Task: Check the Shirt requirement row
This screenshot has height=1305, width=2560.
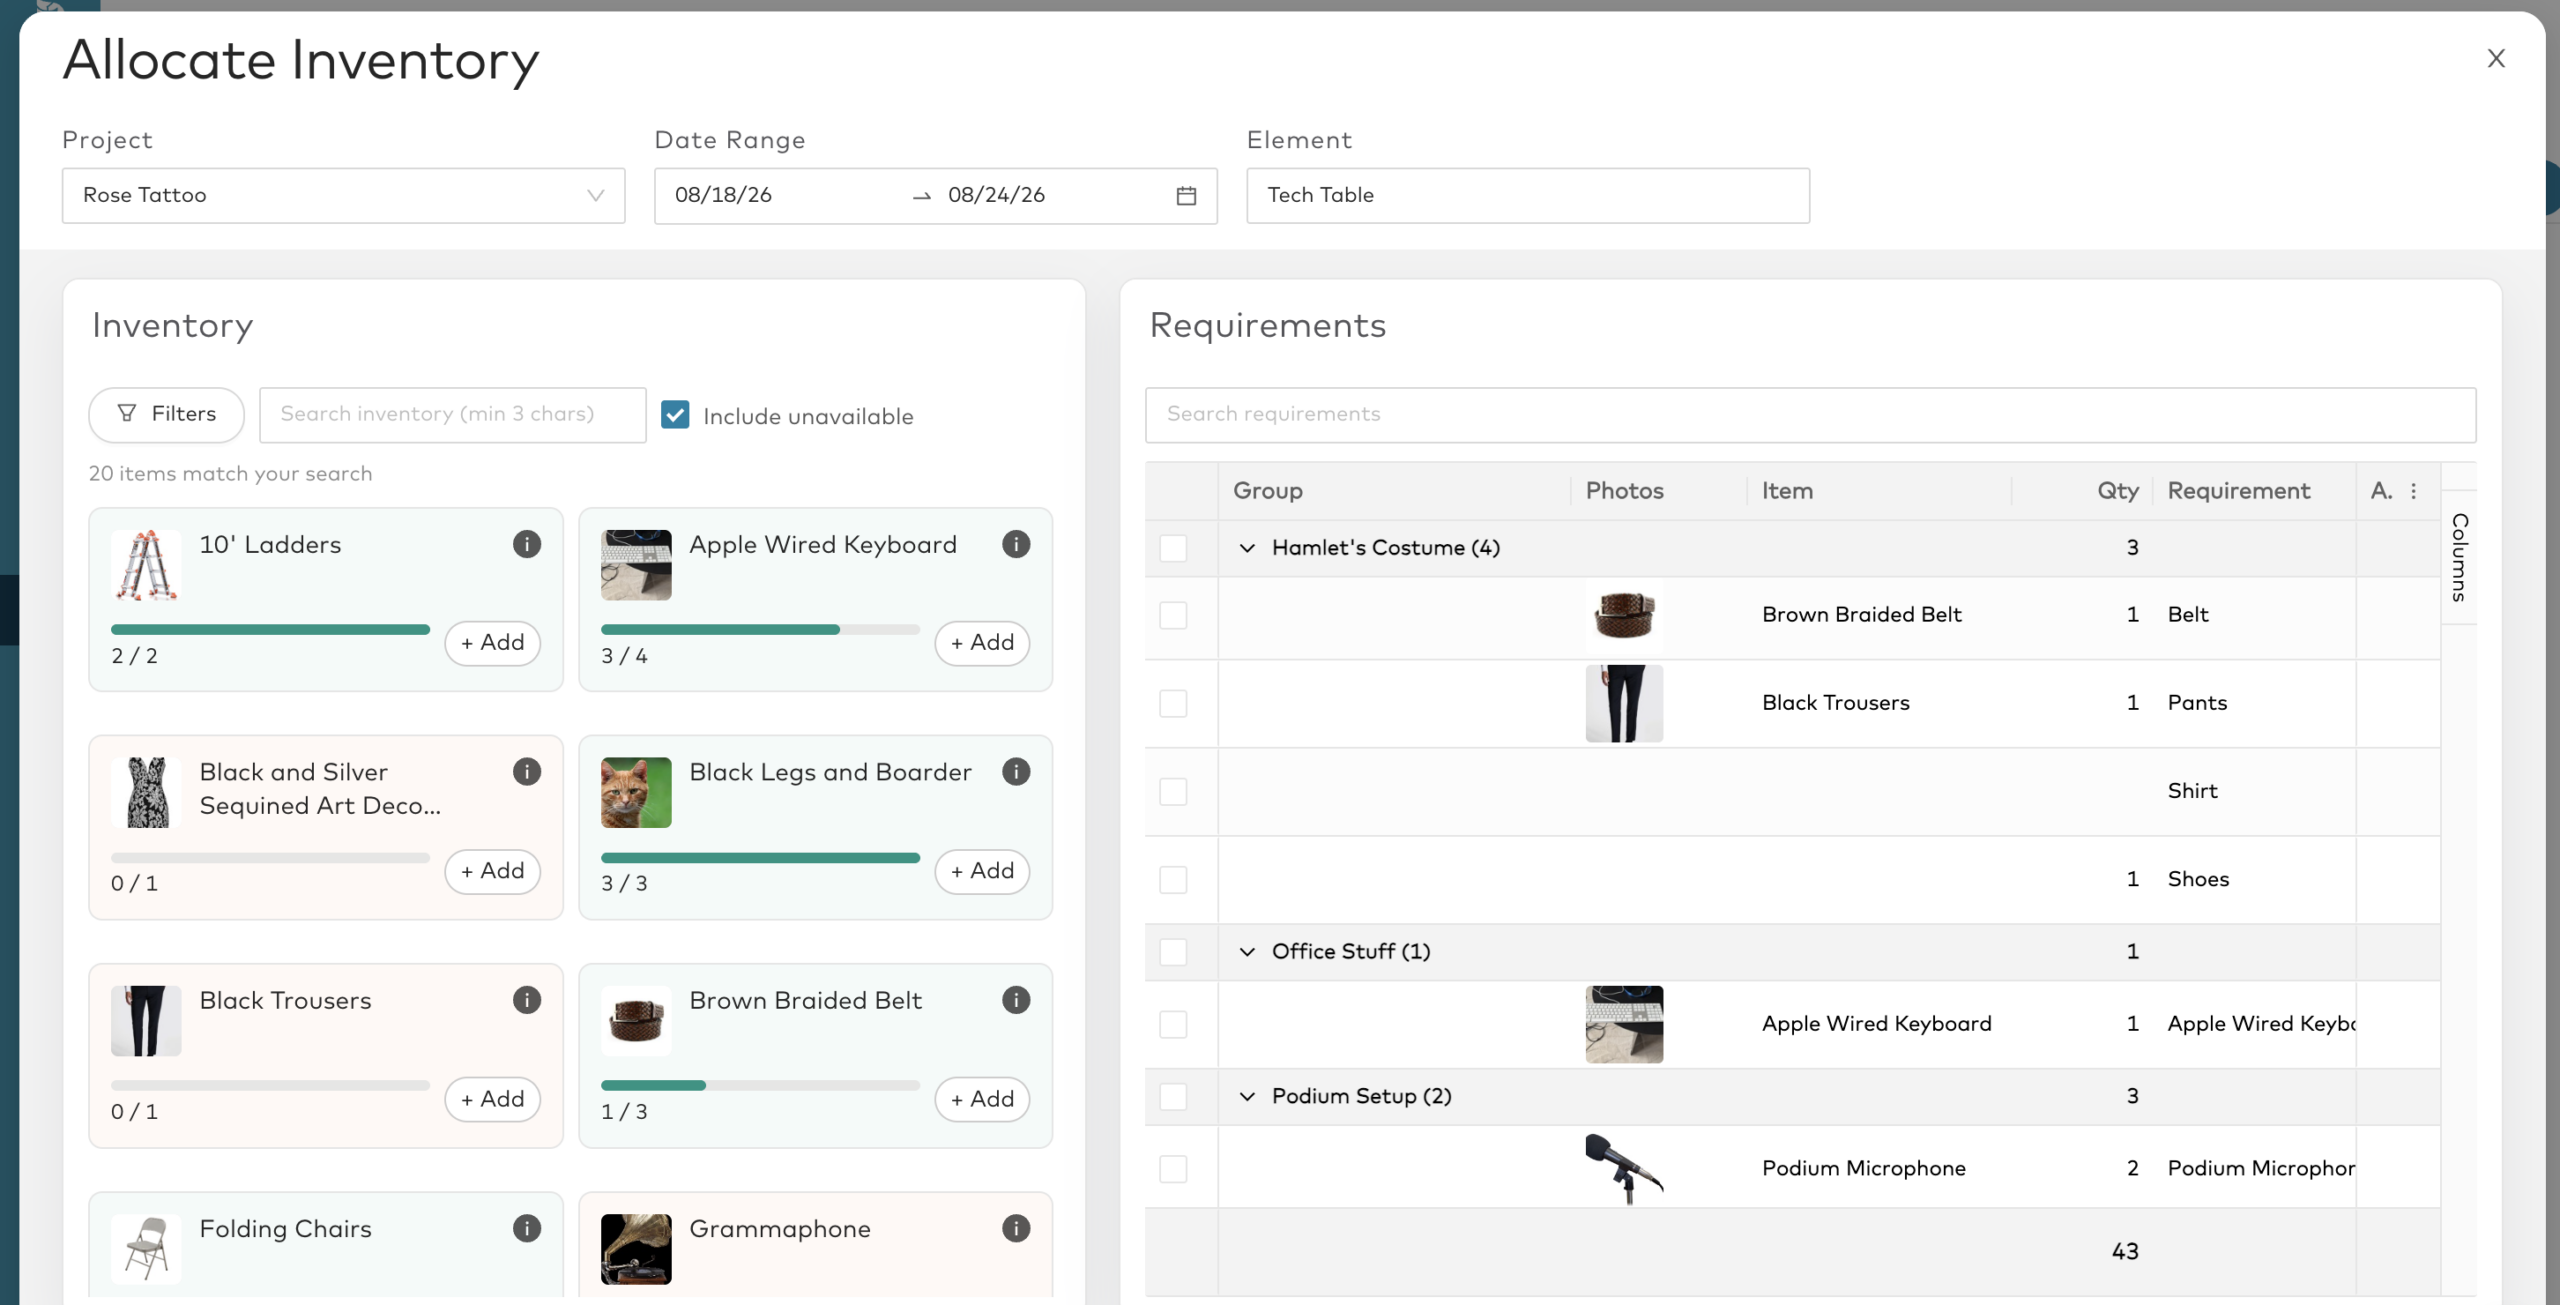Action: 1173,792
